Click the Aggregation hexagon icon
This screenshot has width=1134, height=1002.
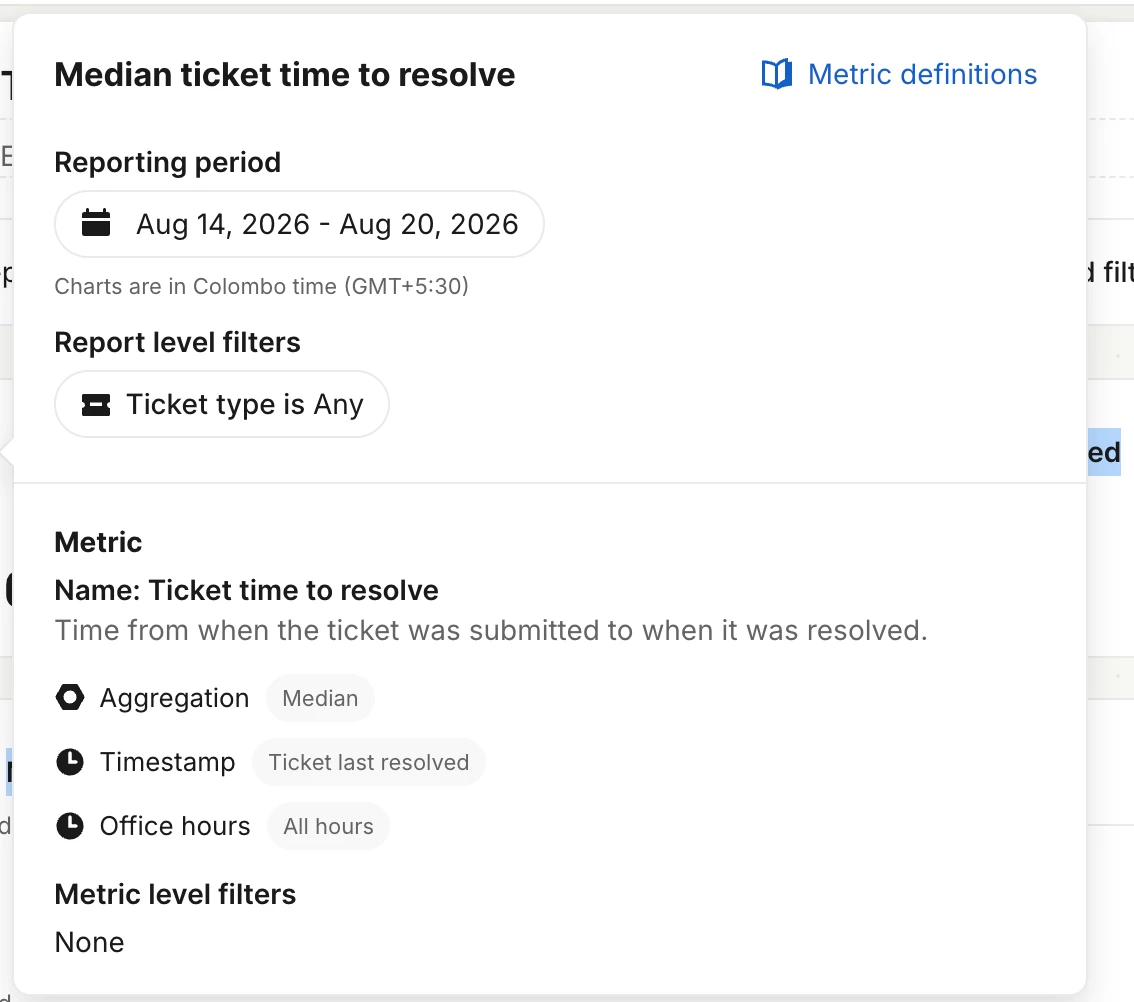(70, 697)
